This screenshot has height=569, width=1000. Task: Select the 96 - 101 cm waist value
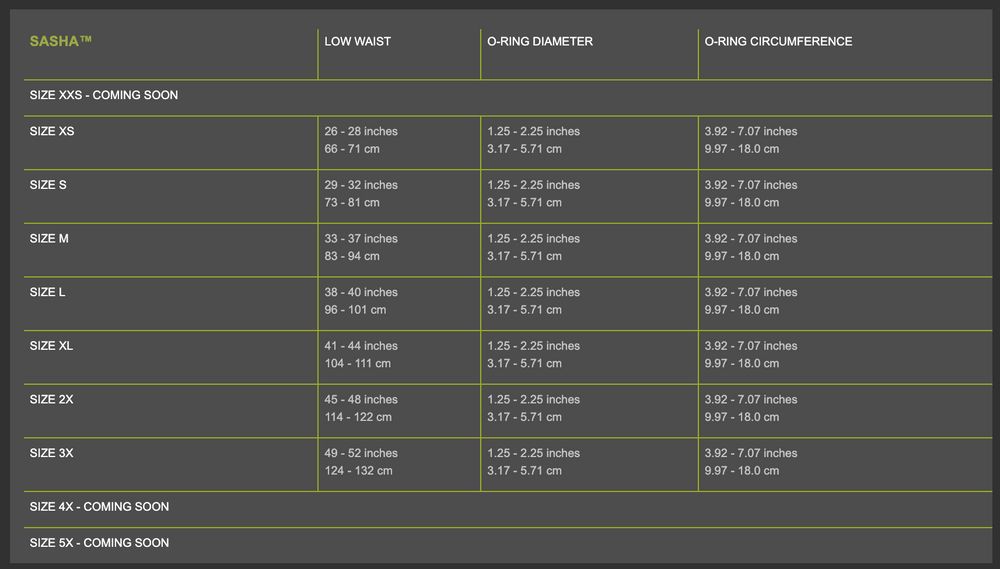pos(355,310)
